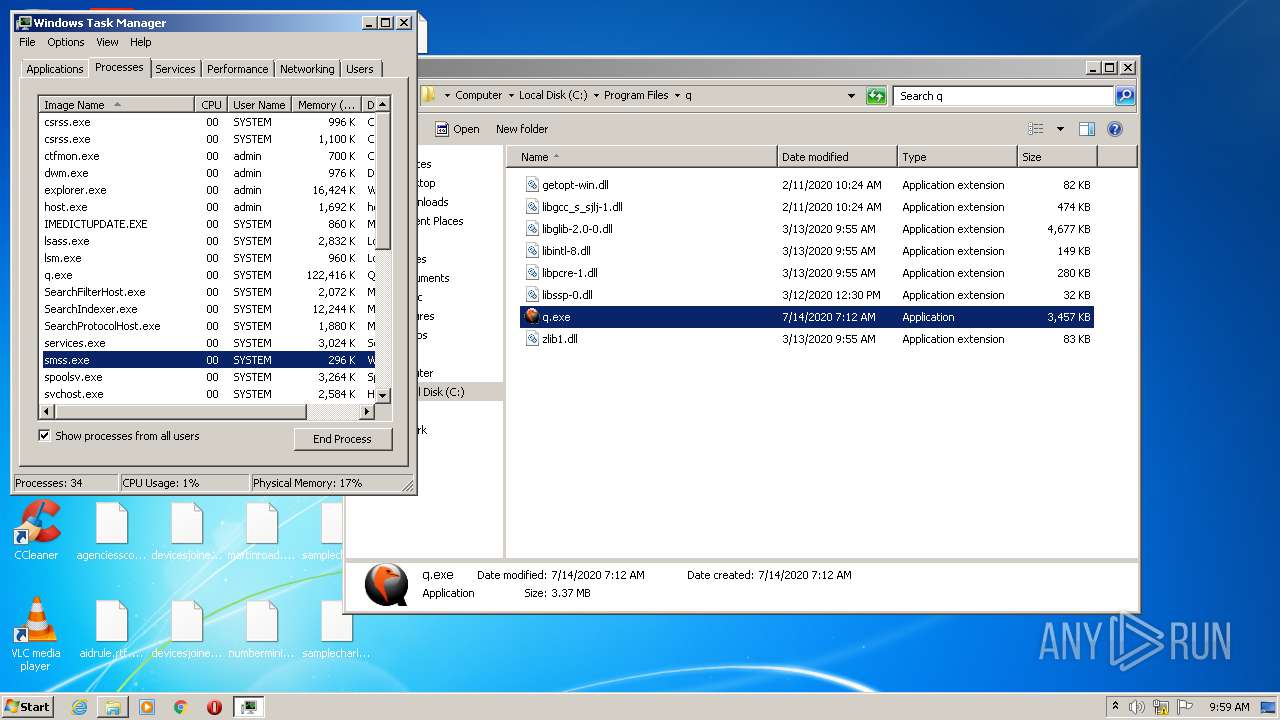Open the Options menu in Task Manager
Screen dimensions: 1280x720
66,42
